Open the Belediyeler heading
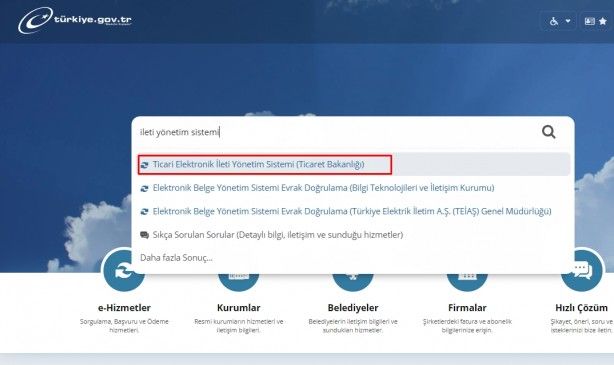The height and width of the screenshot is (365, 614). (x=353, y=308)
